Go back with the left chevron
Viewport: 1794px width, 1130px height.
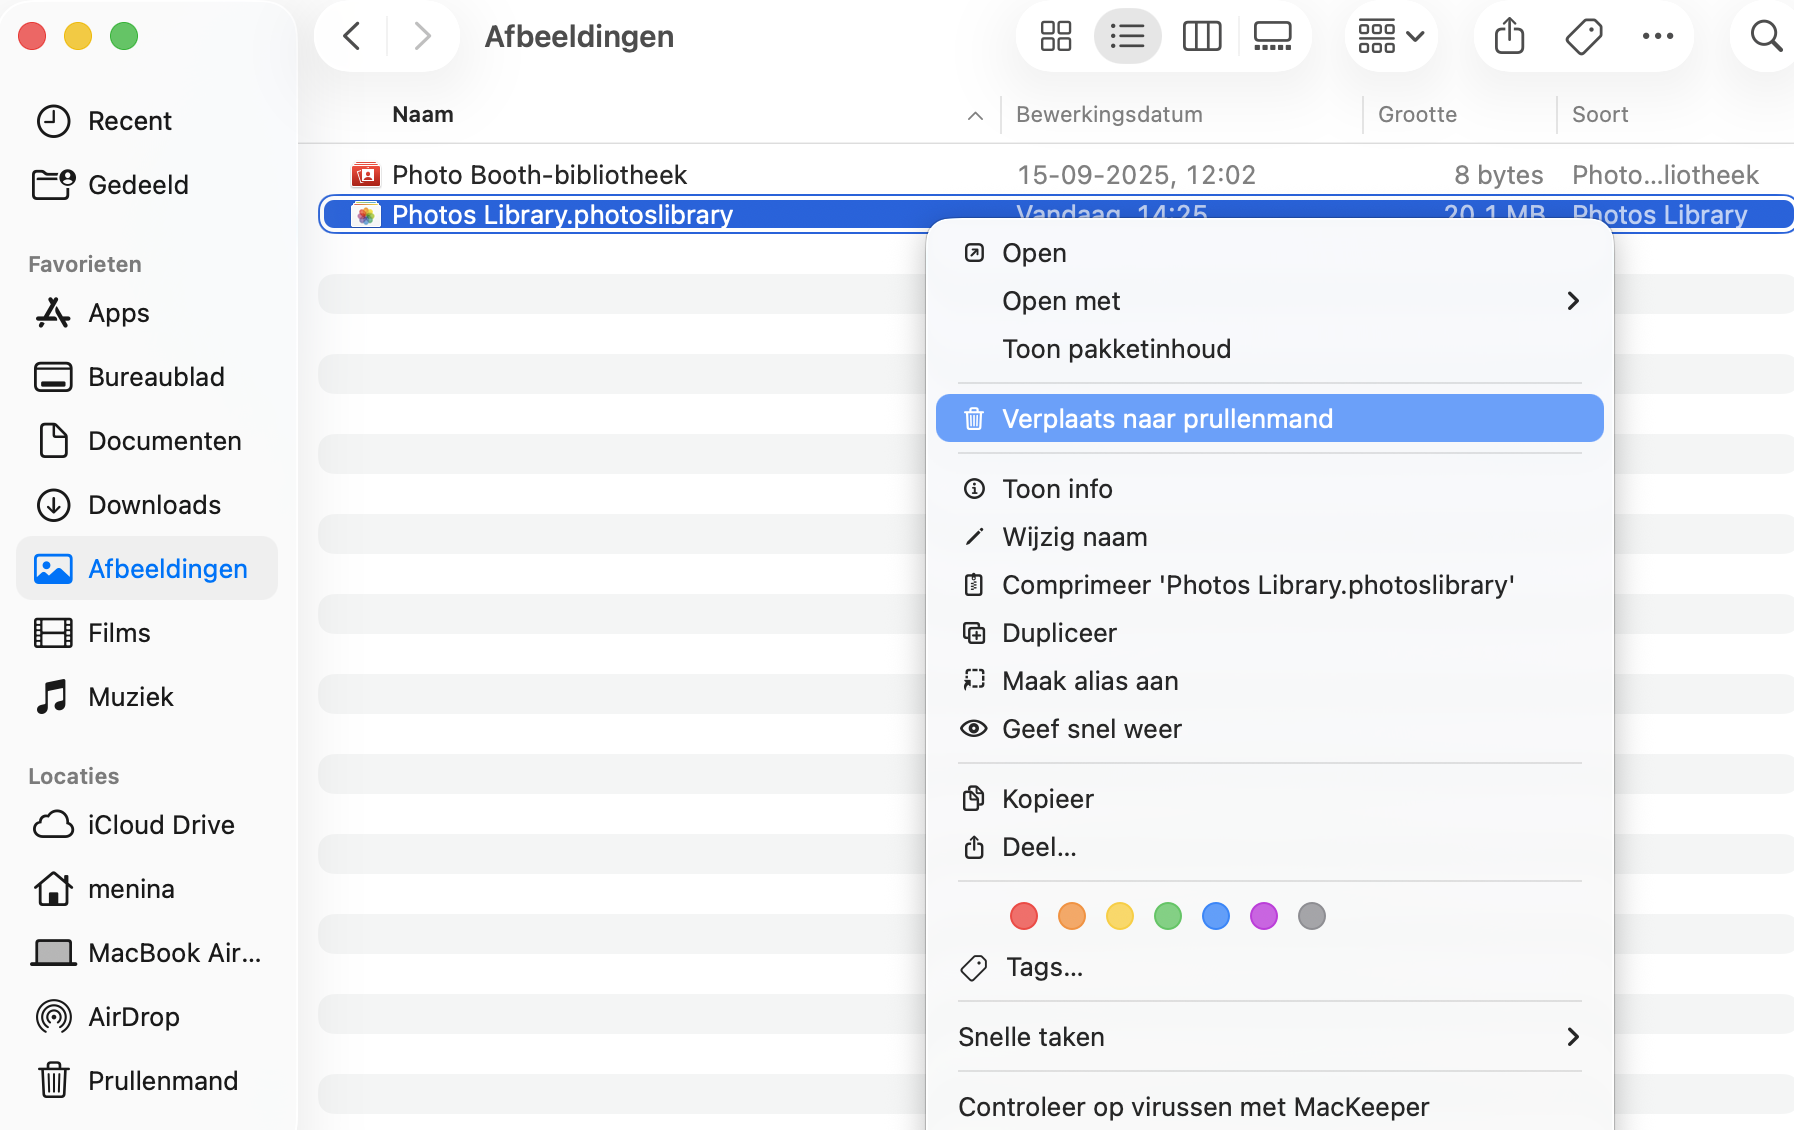[352, 37]
